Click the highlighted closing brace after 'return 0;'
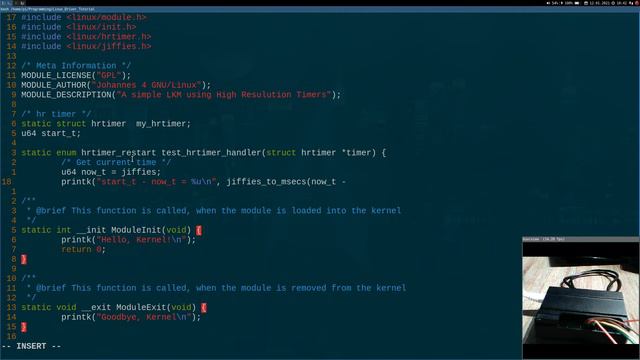This screenshot has width=640, height=360. pyautogui.click(x=24, y=259)
